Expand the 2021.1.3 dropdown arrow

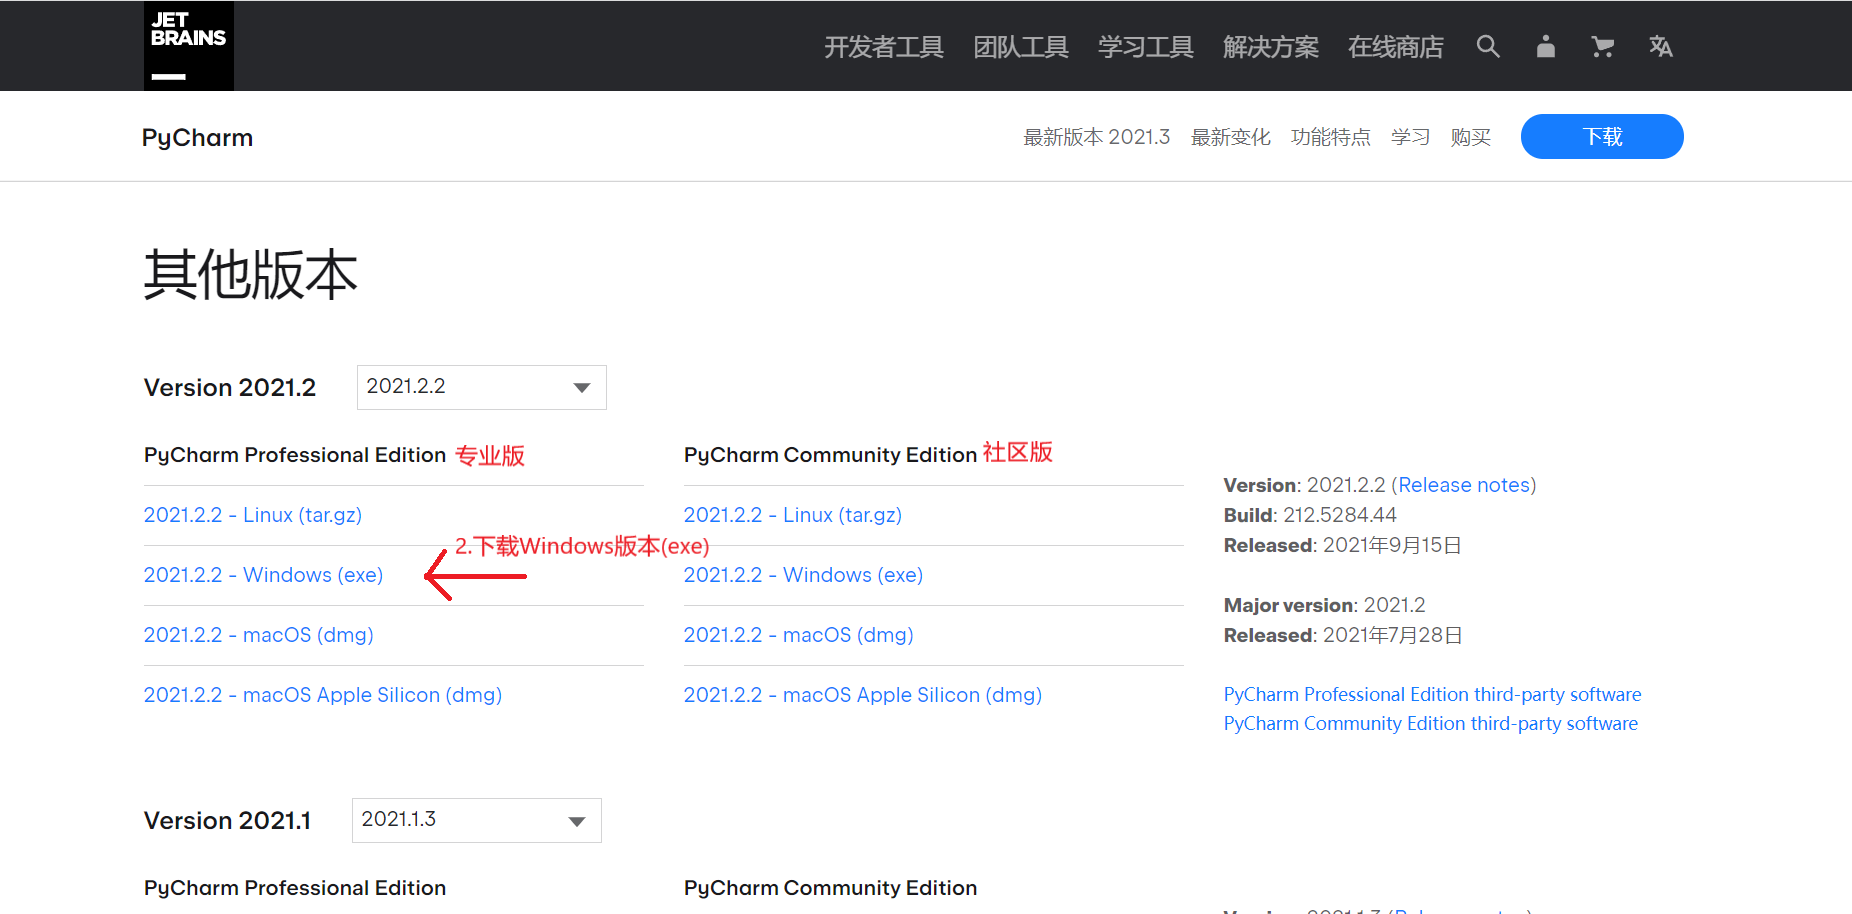point(576,821)
